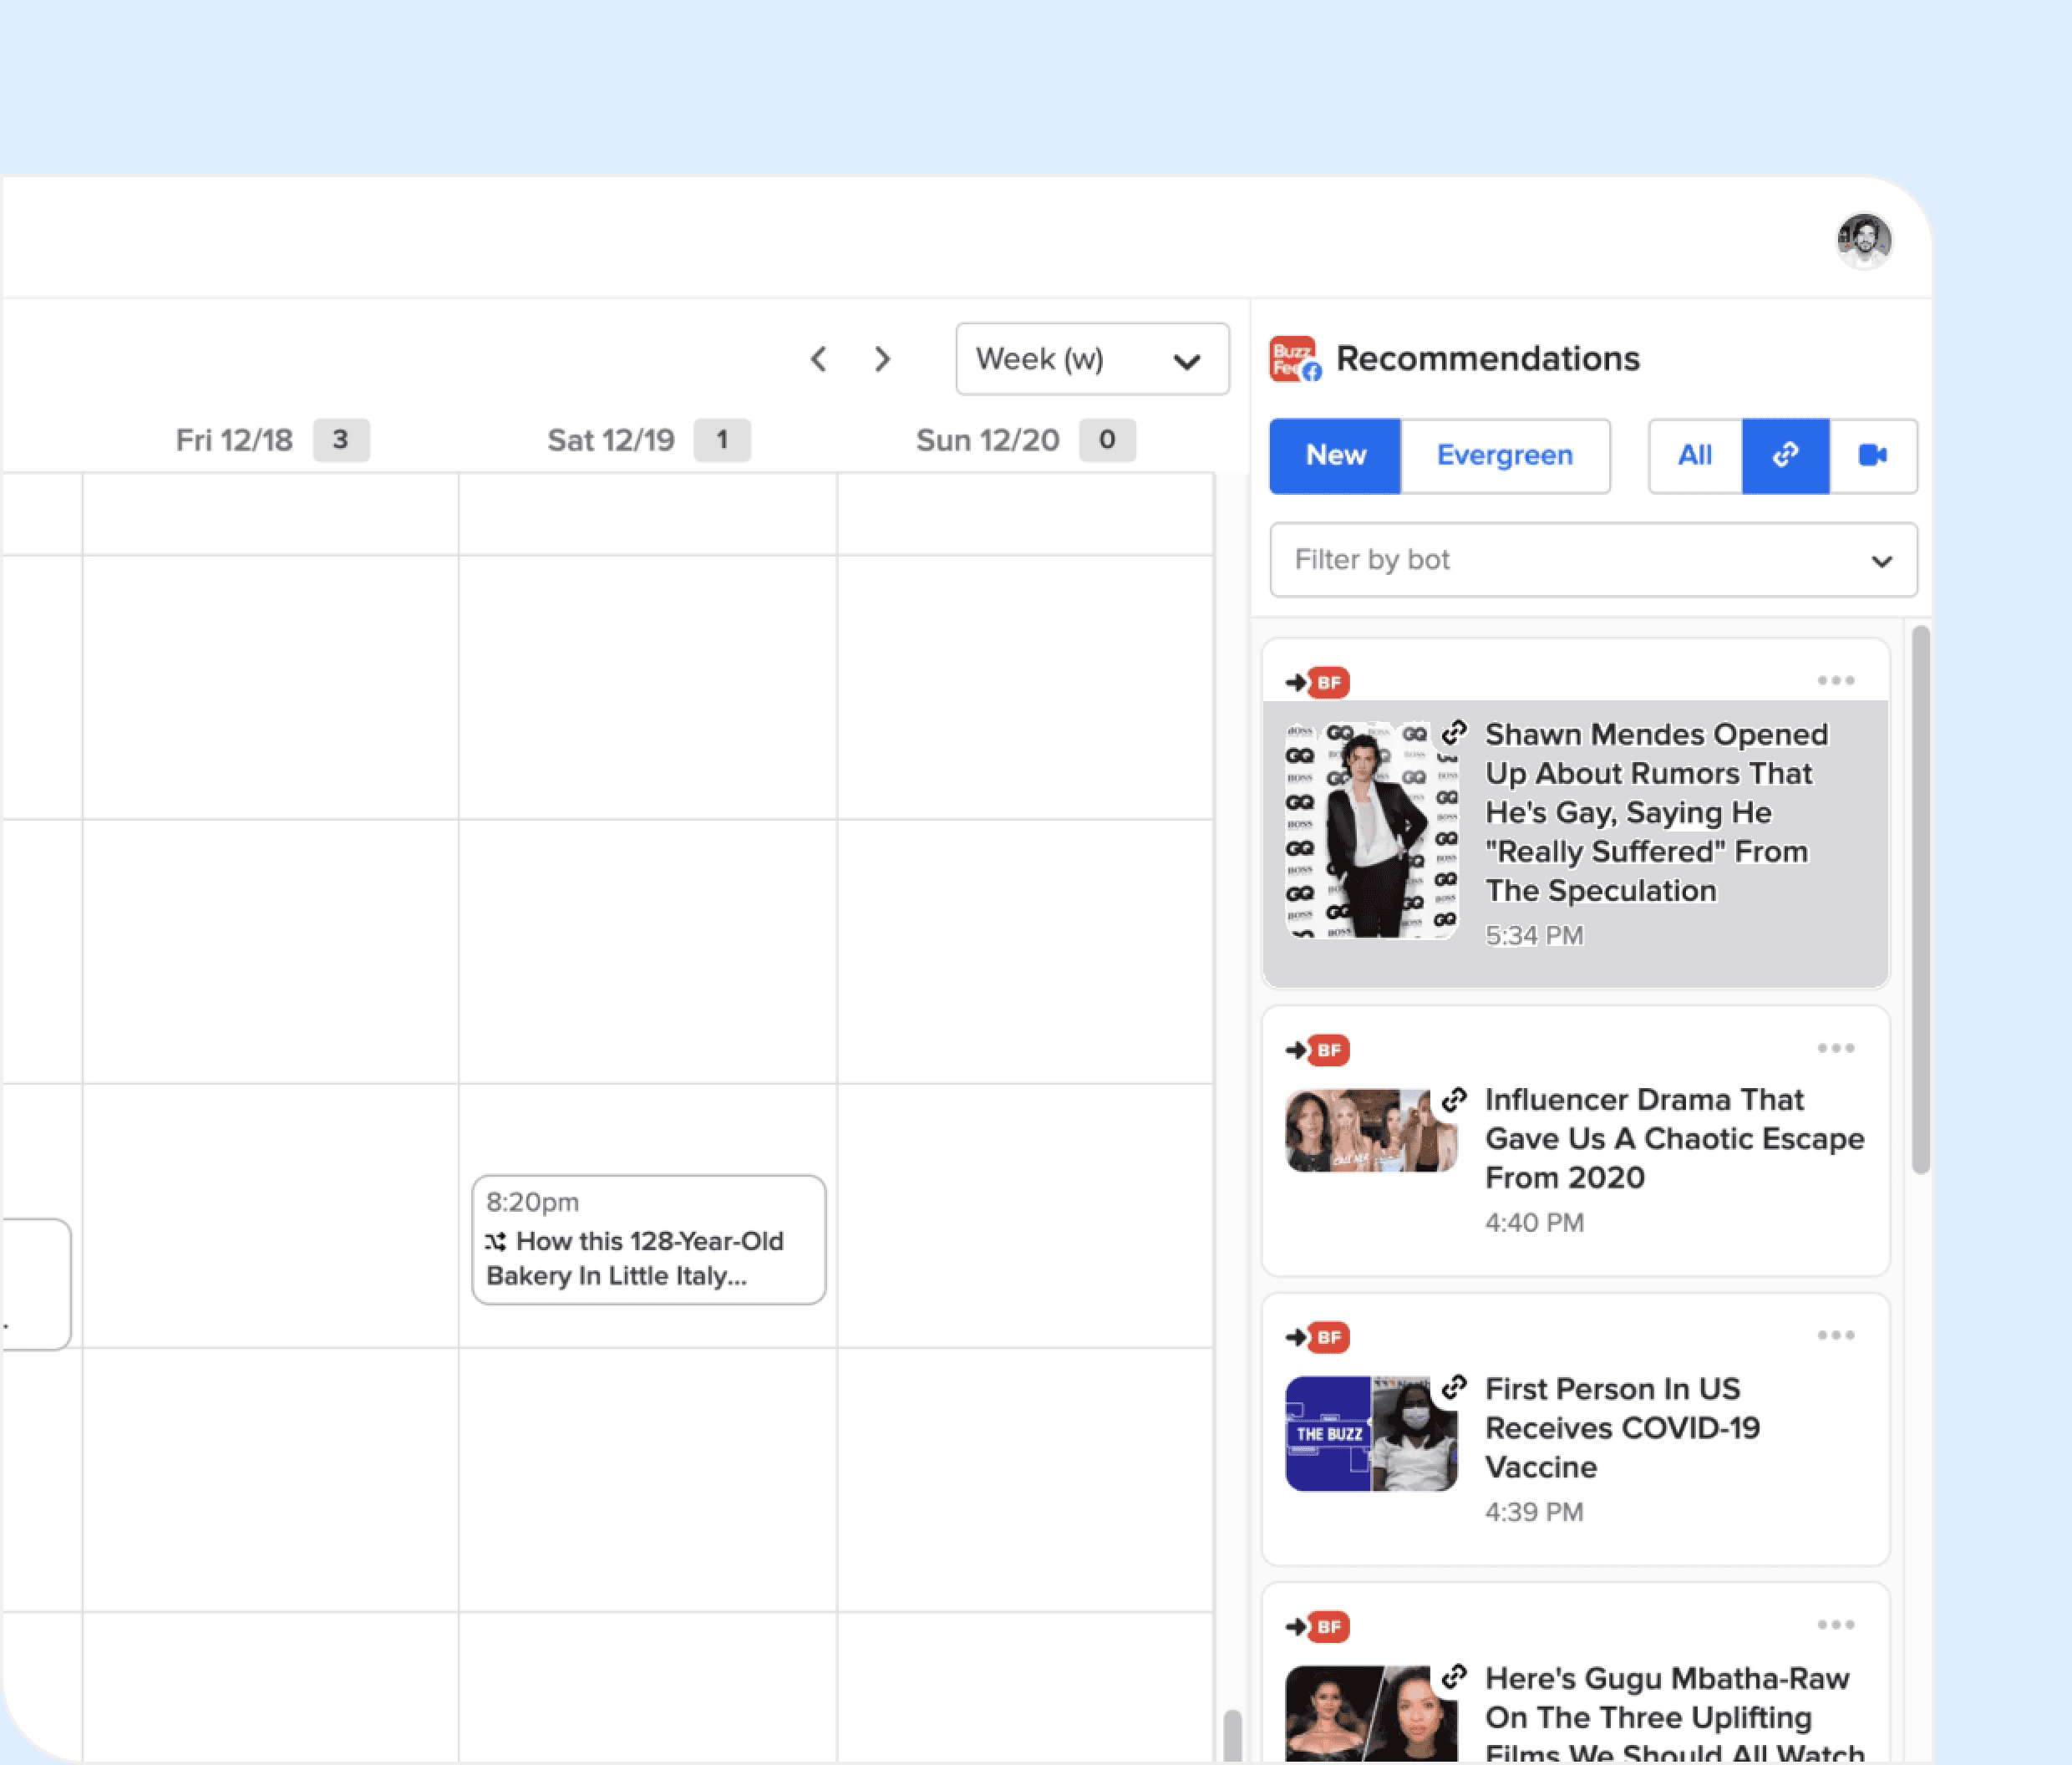Open the 8:20pm scheduled bakery post
The image size is (2072, 1765).
(x=648, y=1240)
